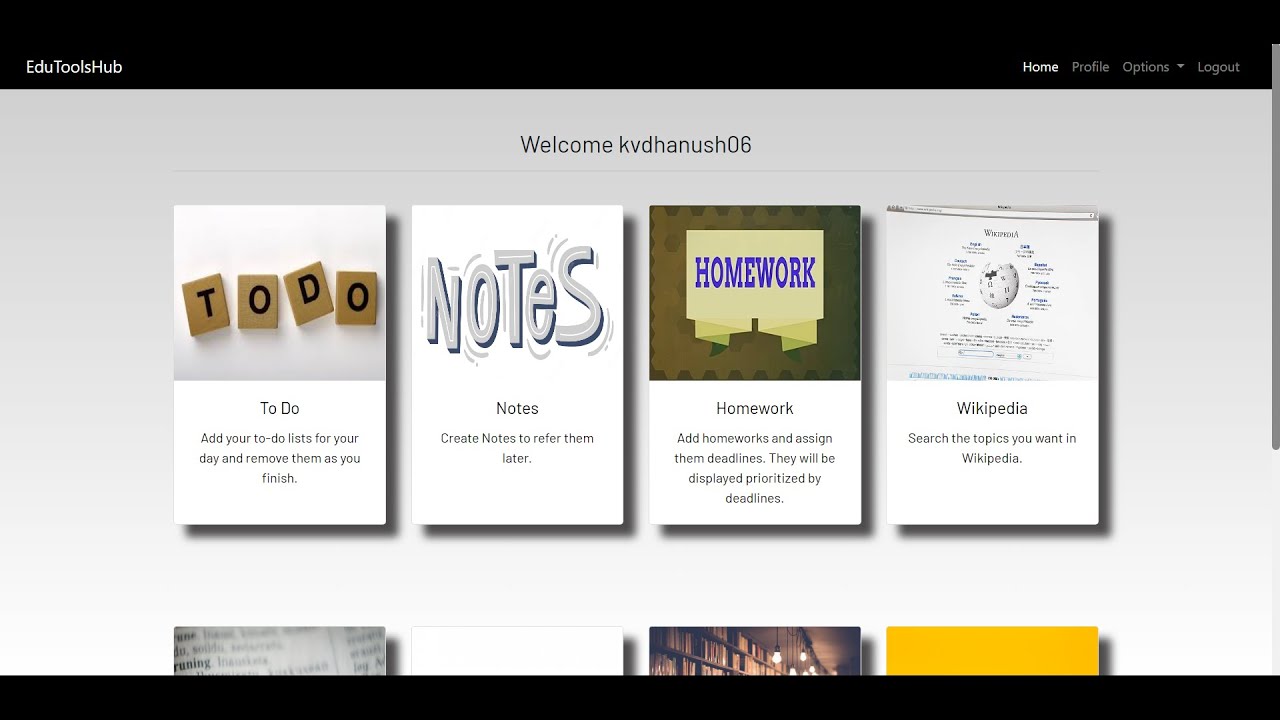Select the 'Add homeworks and assign them deadlines' text
The height and width of the screenshot is (720, 1280).
(755, 468)
